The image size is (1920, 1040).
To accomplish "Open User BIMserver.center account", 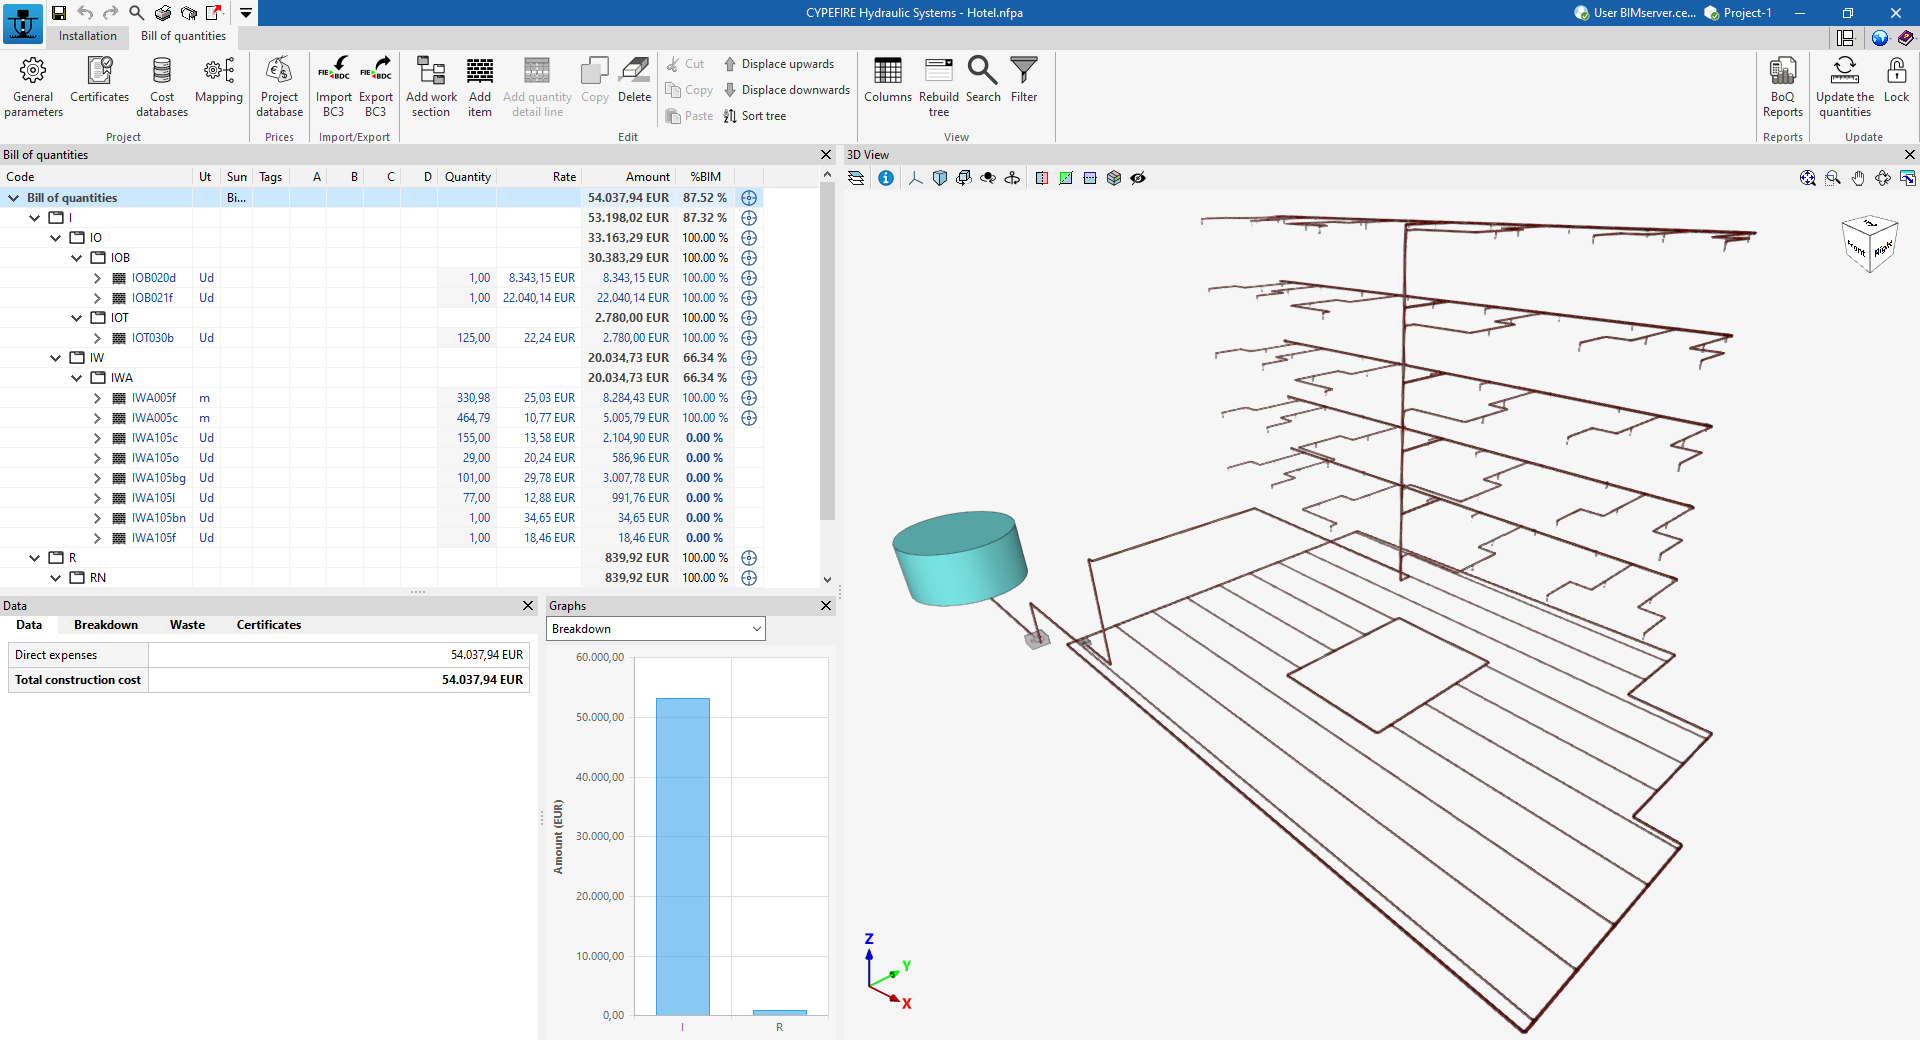I will pos(1634,13).
